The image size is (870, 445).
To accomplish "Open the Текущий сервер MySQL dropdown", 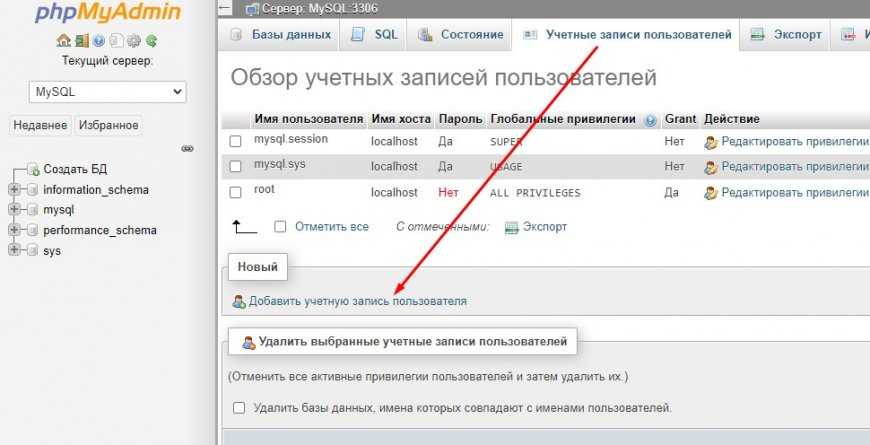I will [108, 91].
